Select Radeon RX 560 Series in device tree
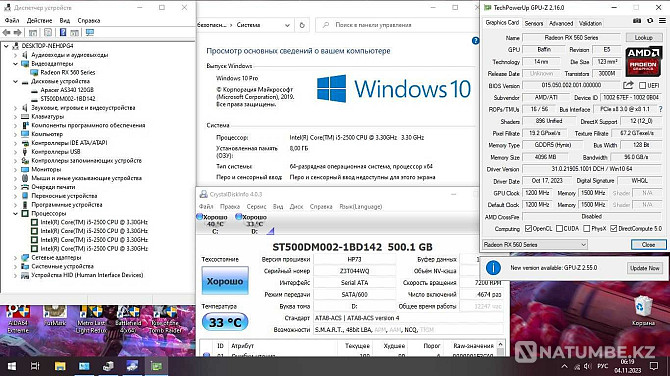 point(68,72)
